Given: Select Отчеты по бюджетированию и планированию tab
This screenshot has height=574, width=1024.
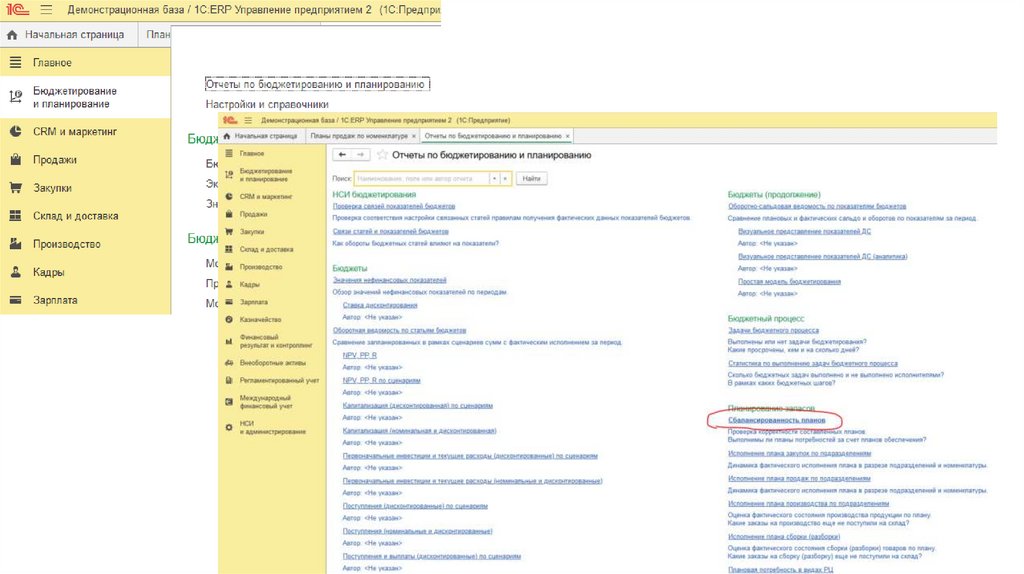Looking at the screenshot, I should pos(493,136).
